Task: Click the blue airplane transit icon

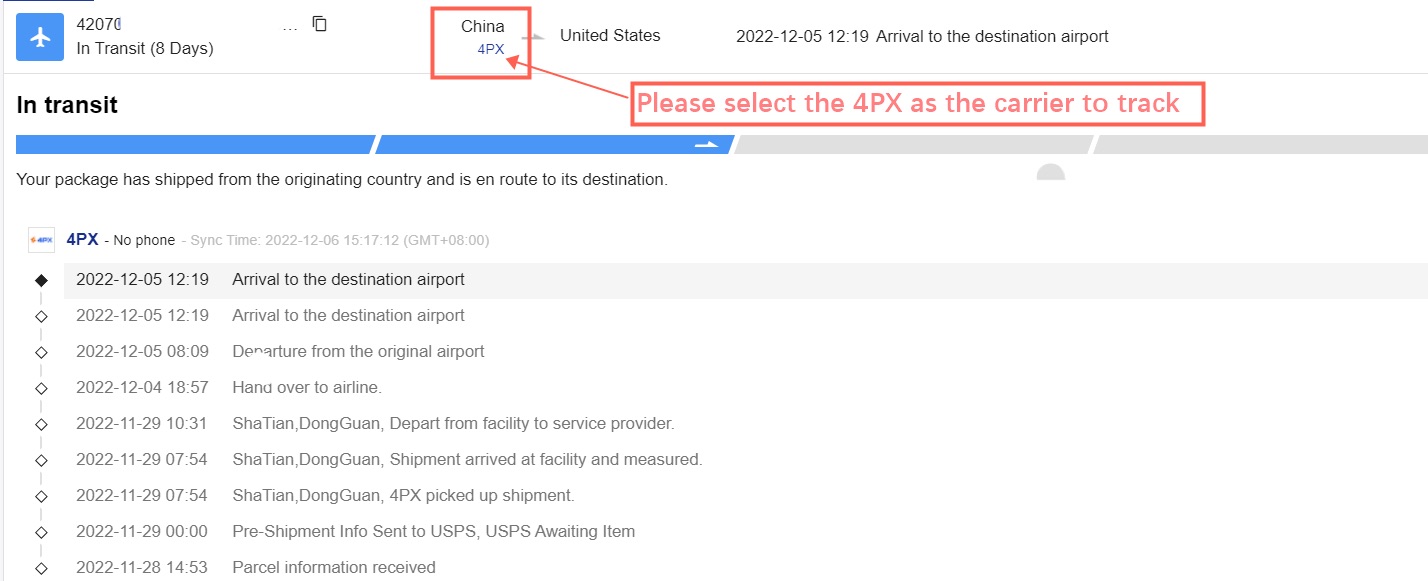Action: (x=40, y=37)
